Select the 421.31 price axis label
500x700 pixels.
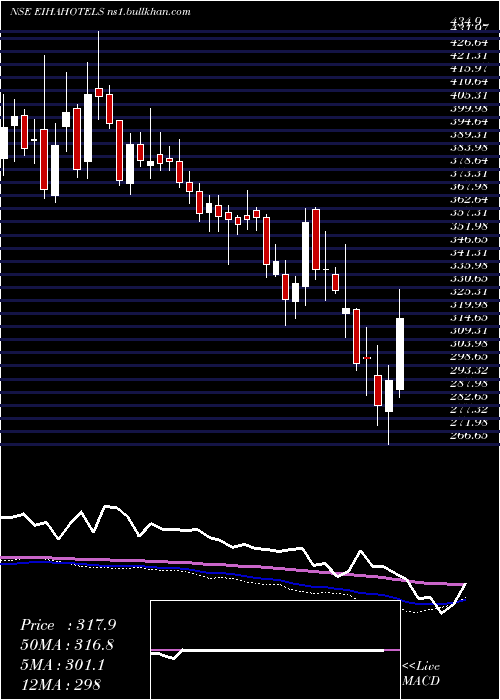click(467, 56)
